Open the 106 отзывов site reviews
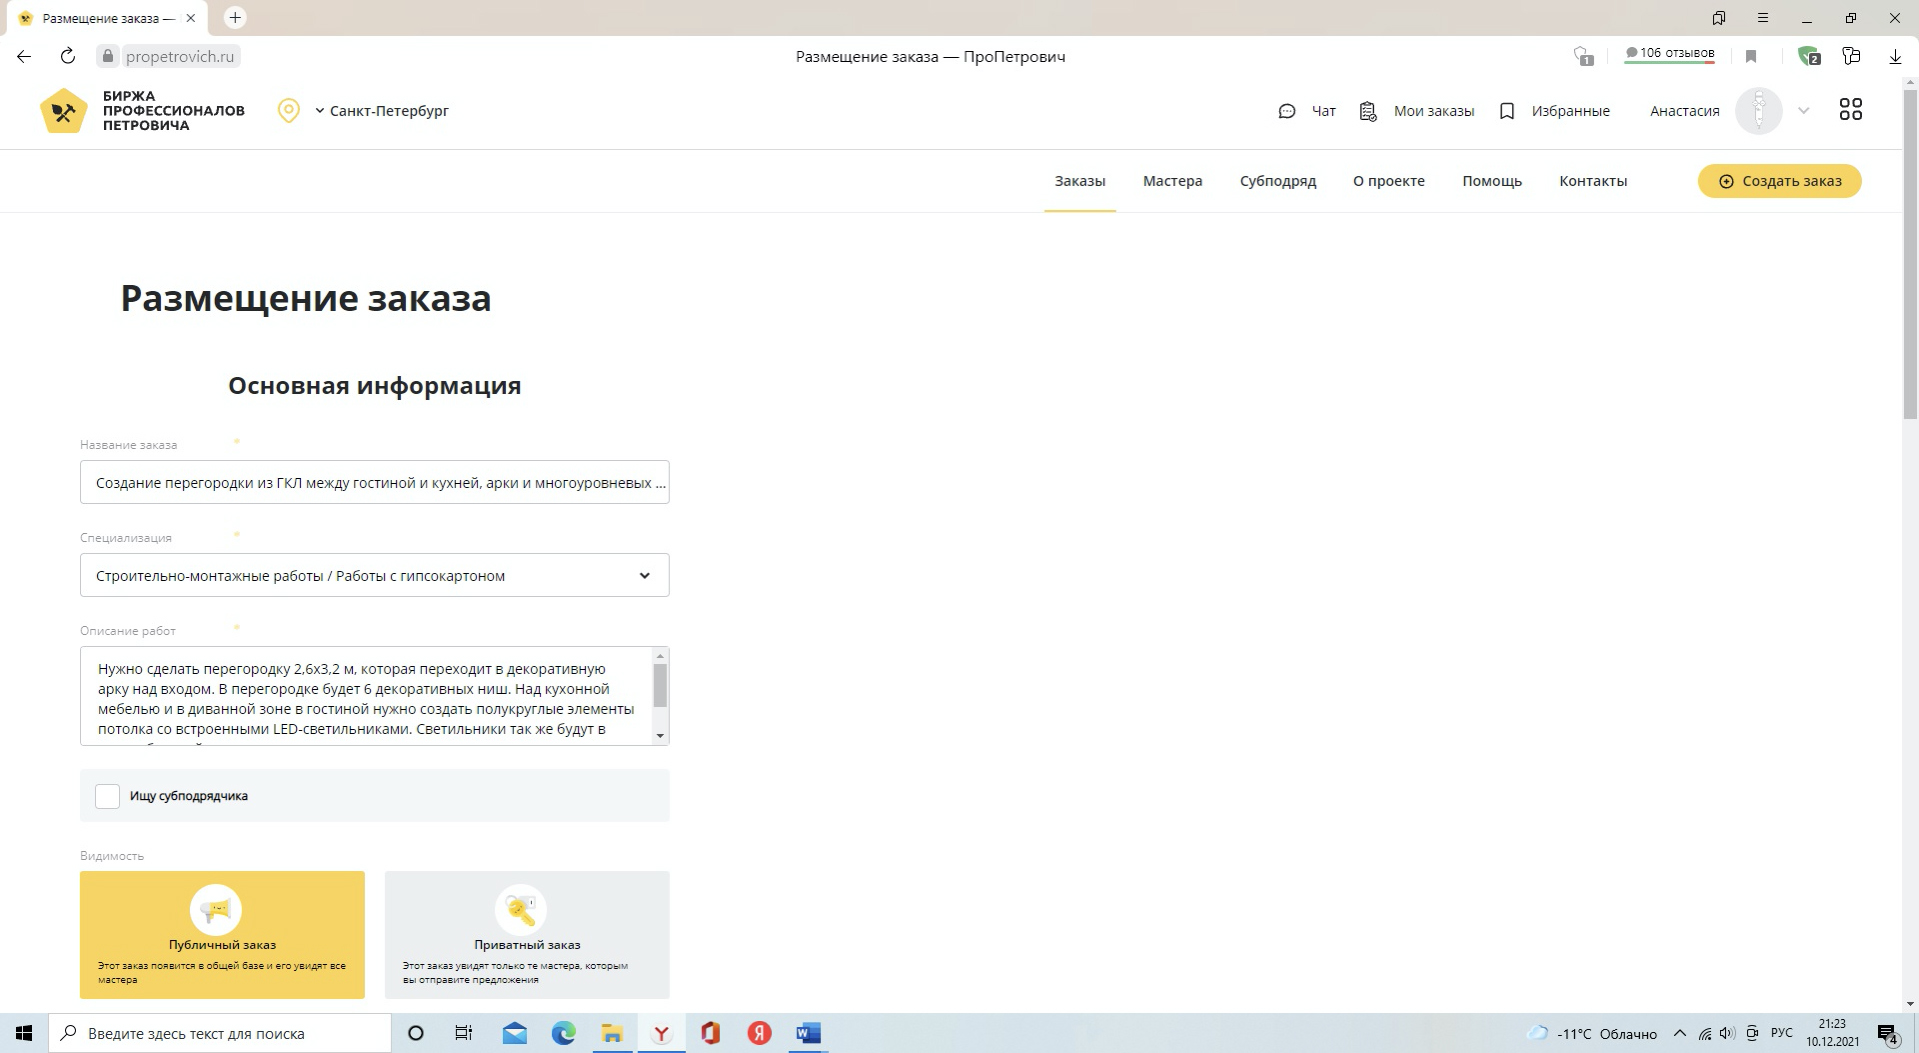Image resolution: width=1919 pixels, height=1053 pixels. [x=1670, y=54]
